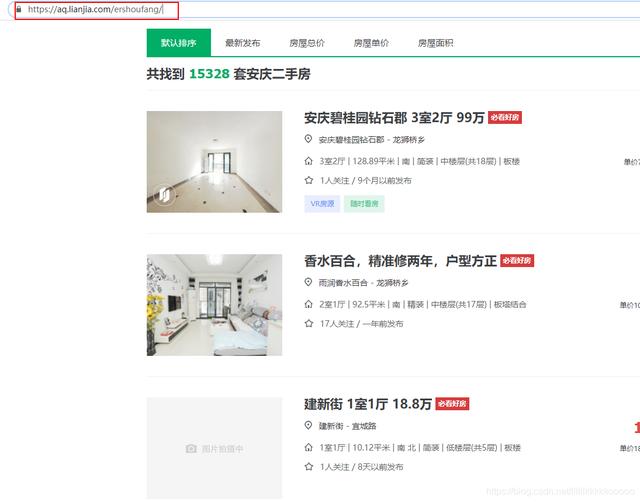The image size is (640, 502).
Task: Click star follow icon beside 17人关注
Action: [x=309, y=323]
